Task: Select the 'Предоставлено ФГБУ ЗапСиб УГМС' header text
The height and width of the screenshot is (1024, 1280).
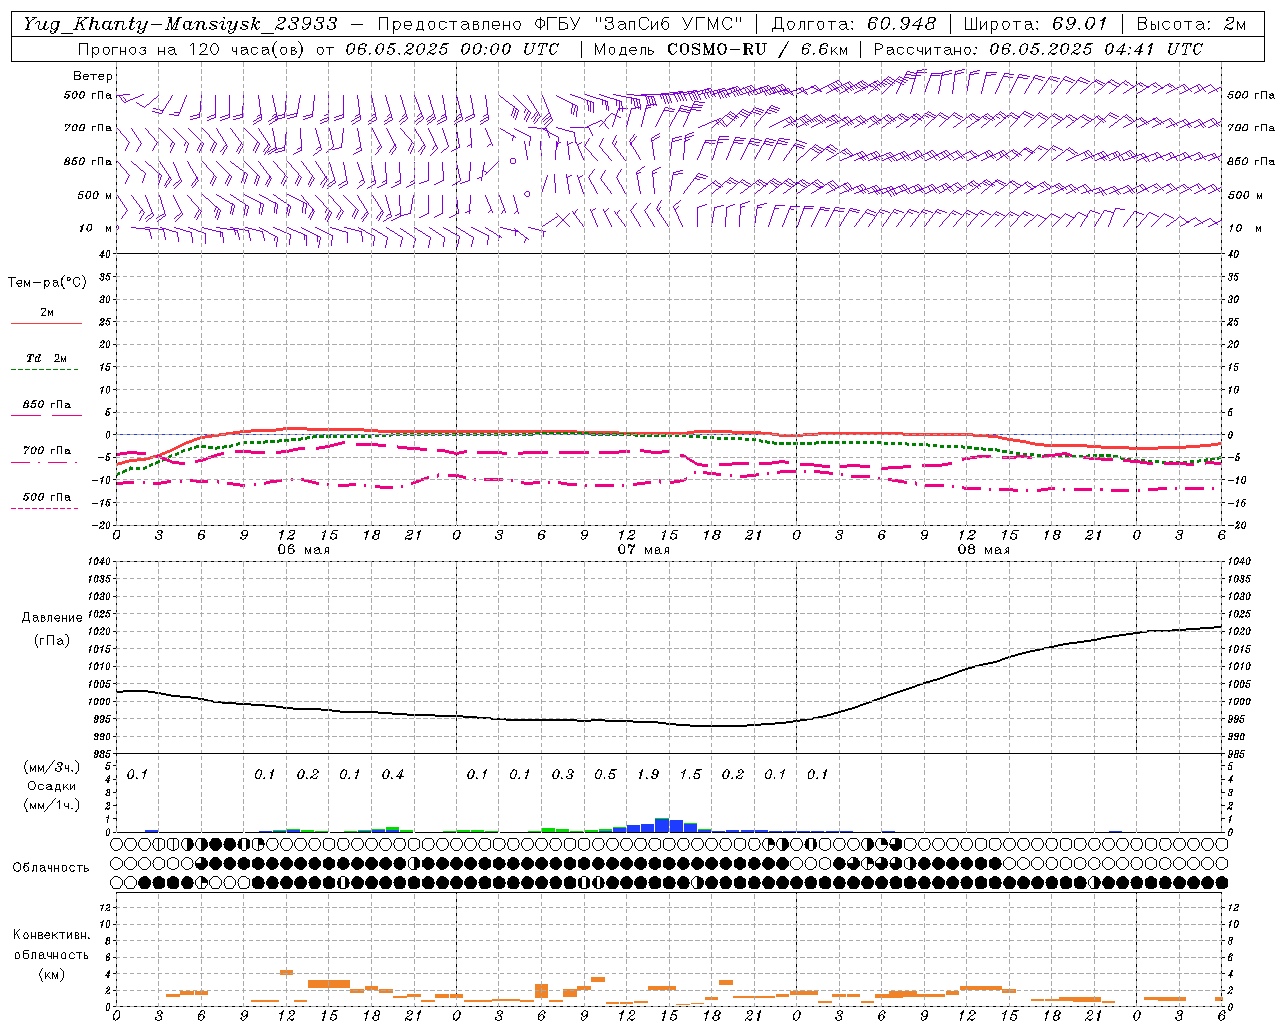Action: 560,24
